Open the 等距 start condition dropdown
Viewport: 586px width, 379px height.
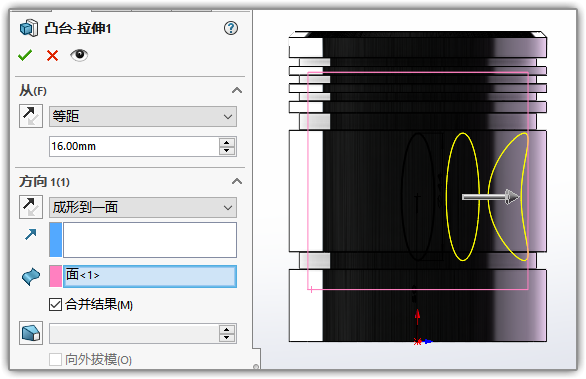tap(143, 116)
